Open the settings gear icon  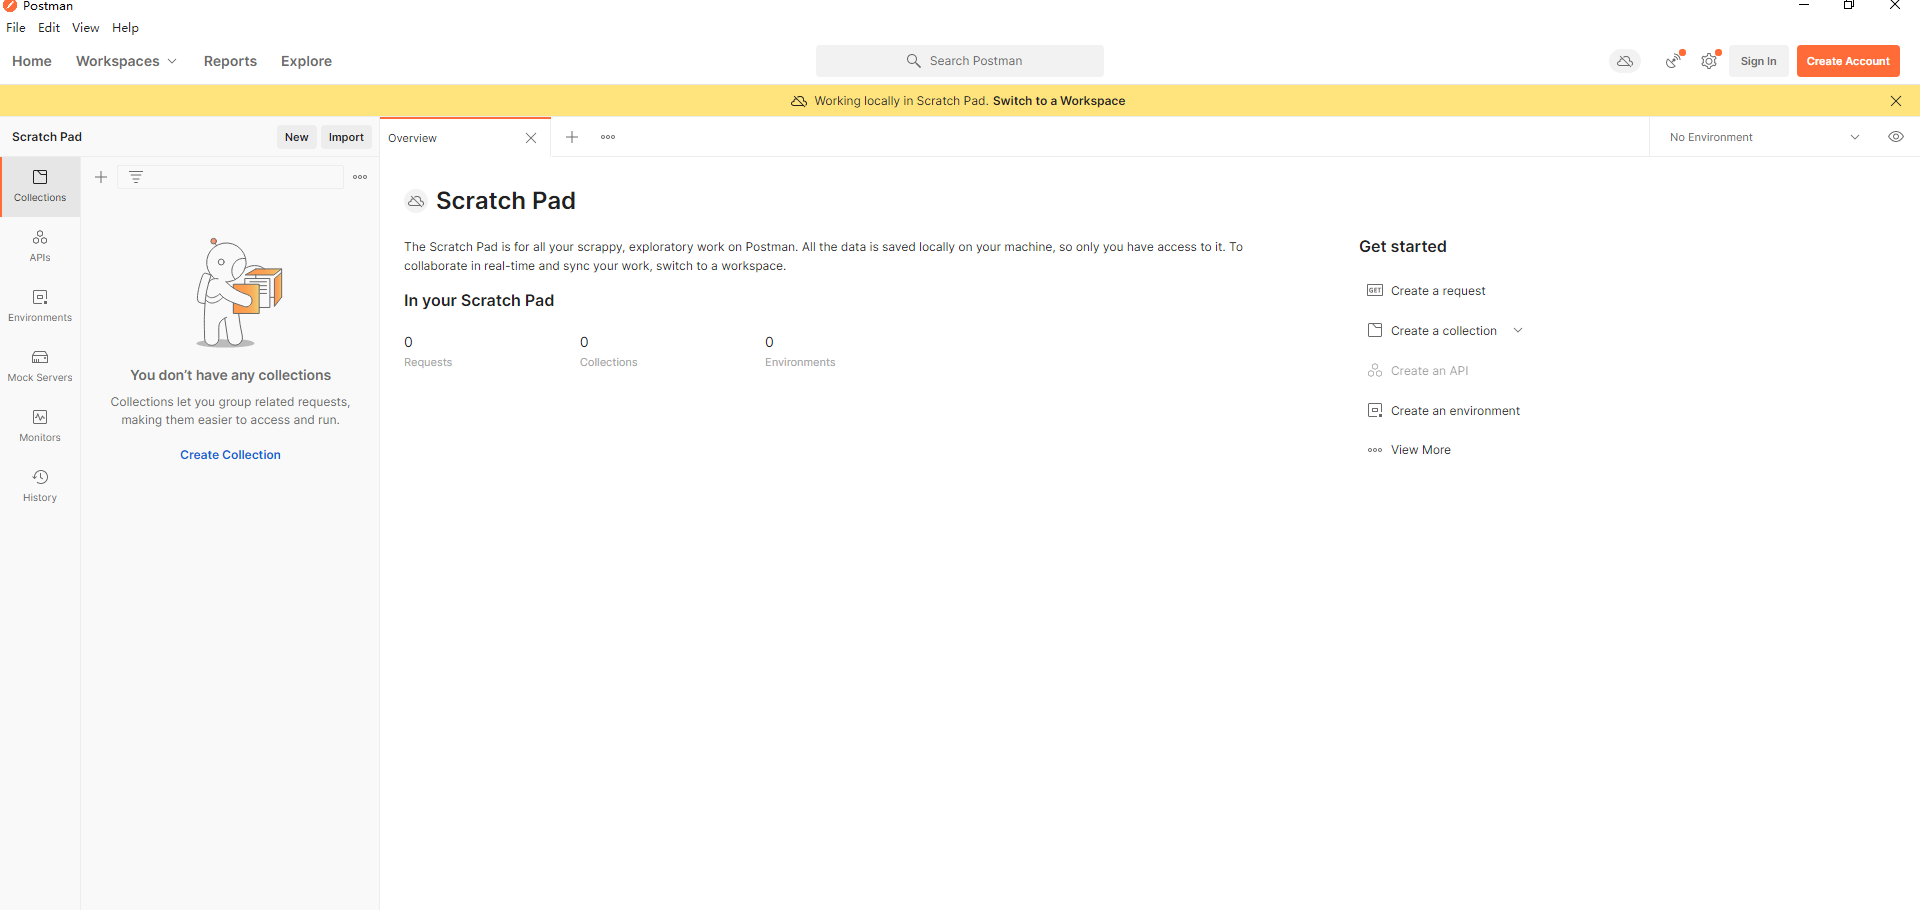[x=1709, y=61]
